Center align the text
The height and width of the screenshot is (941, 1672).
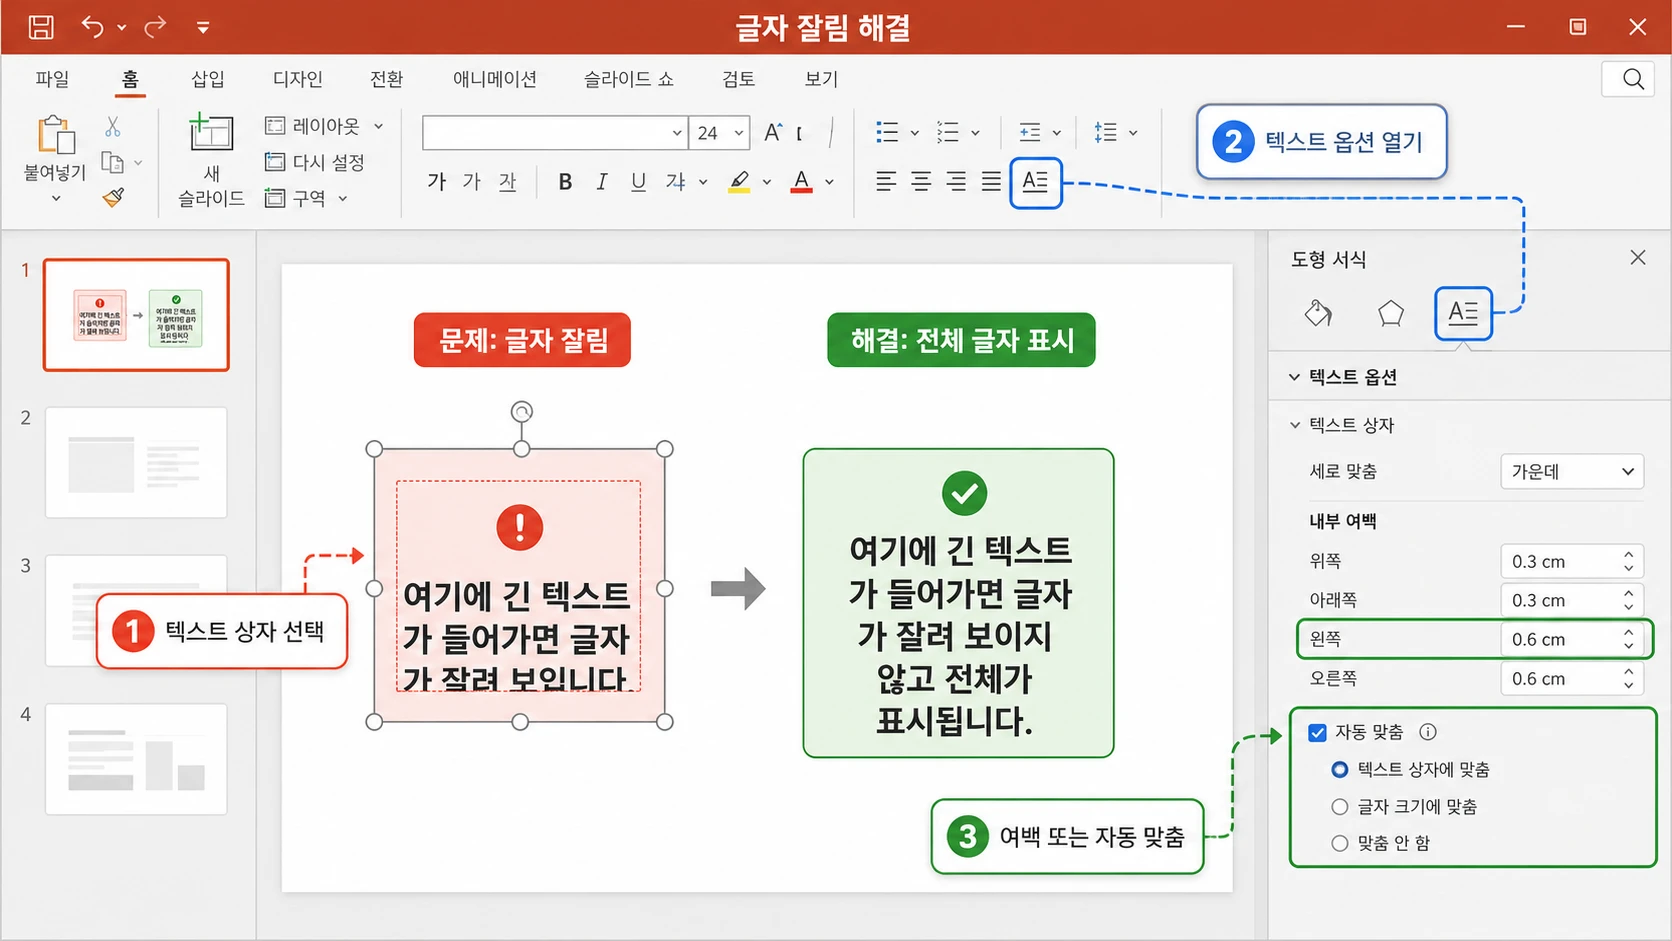click(921, 181)
